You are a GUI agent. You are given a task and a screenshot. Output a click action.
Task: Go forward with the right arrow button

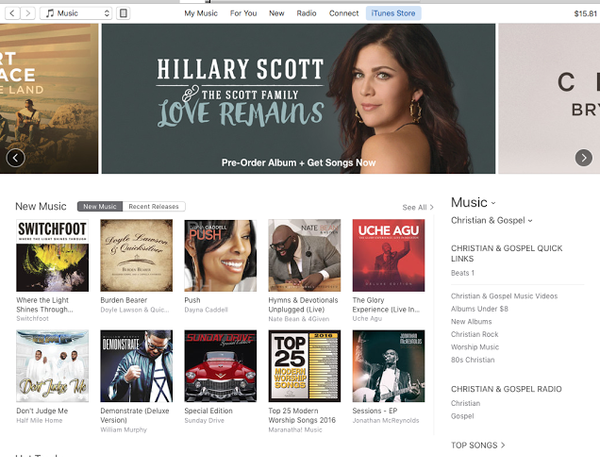tap(28, 13)
